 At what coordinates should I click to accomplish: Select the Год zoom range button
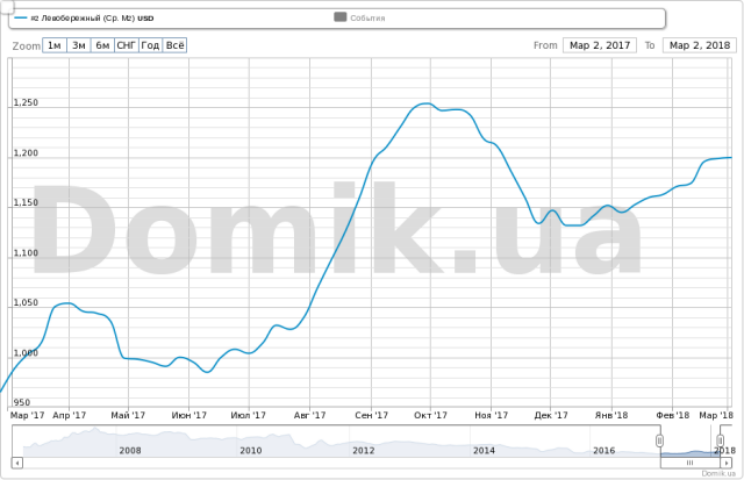[x=150, y=46]
